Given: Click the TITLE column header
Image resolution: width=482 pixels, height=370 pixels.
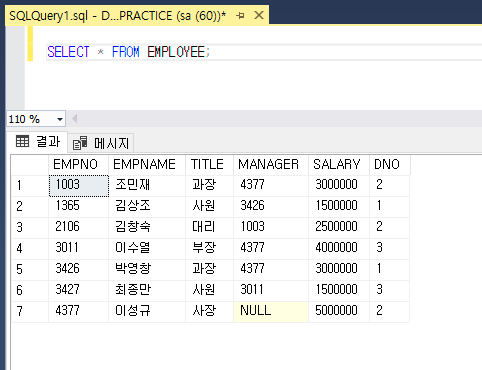Looking at the screenshot, I should [210, 164].
